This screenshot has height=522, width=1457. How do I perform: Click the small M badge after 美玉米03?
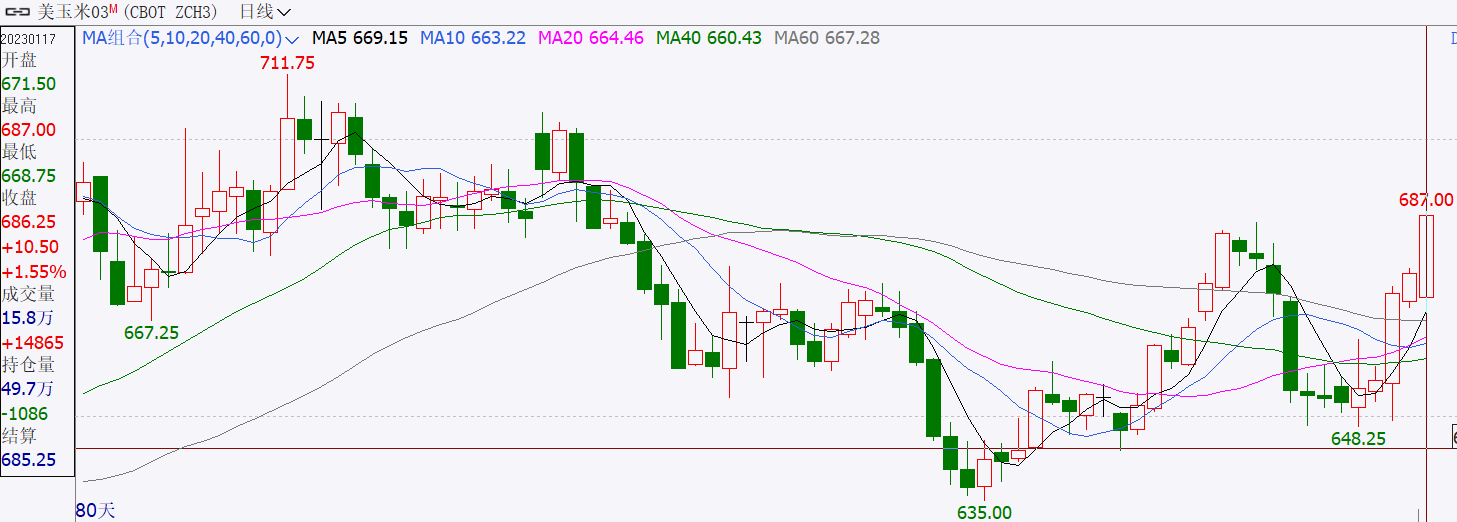click(x=112, y=9)
